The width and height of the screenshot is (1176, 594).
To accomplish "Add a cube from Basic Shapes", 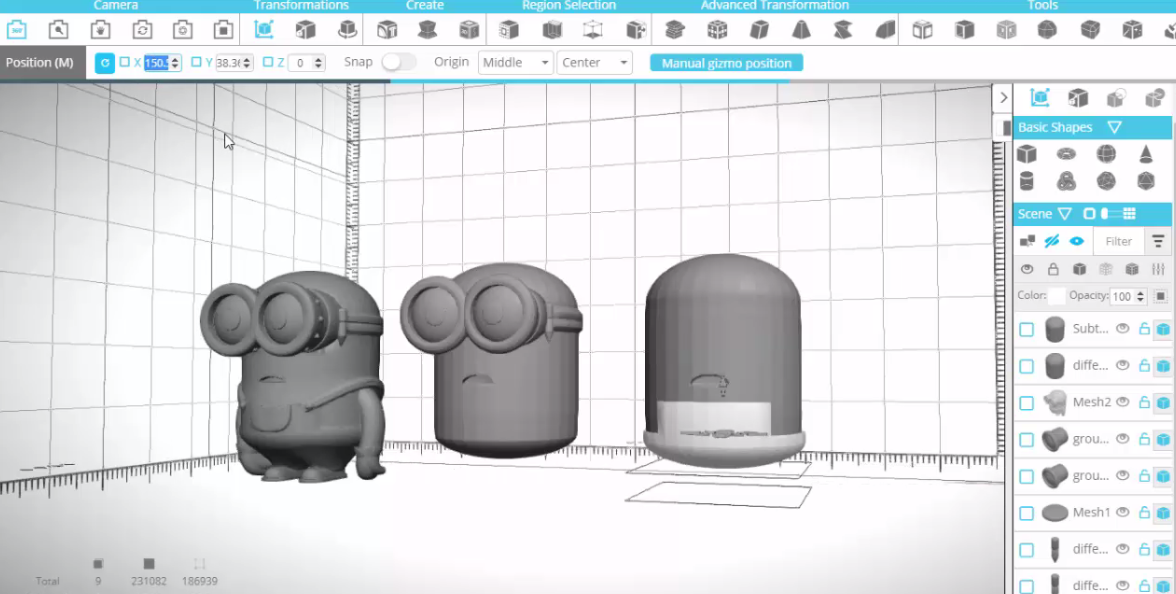I will click(1027, 154).
